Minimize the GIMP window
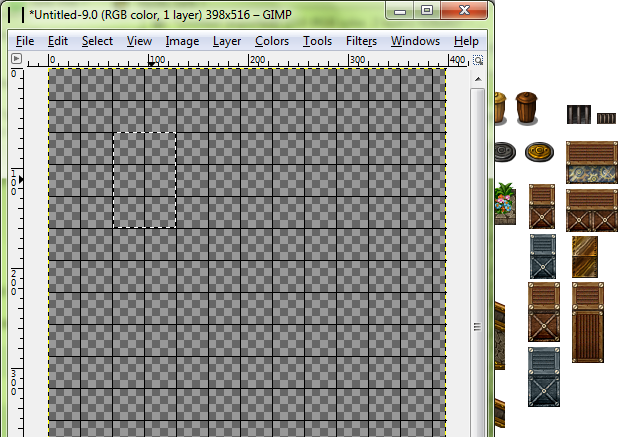The width and height of the screenshot is (626, 437). [400, 12]
